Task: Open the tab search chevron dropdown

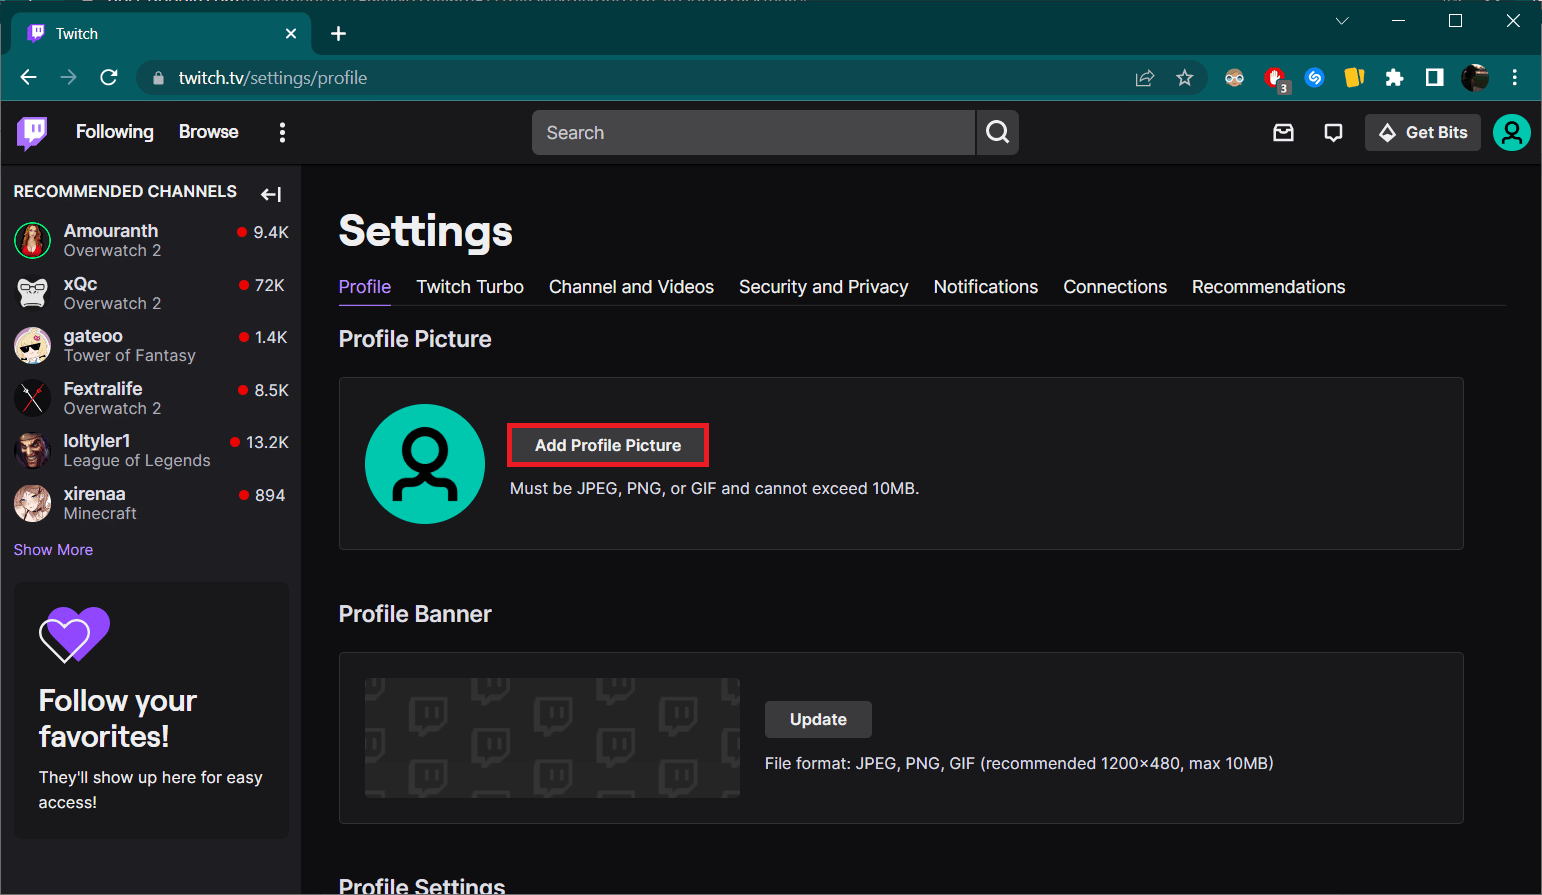Action: [1342, 21]
